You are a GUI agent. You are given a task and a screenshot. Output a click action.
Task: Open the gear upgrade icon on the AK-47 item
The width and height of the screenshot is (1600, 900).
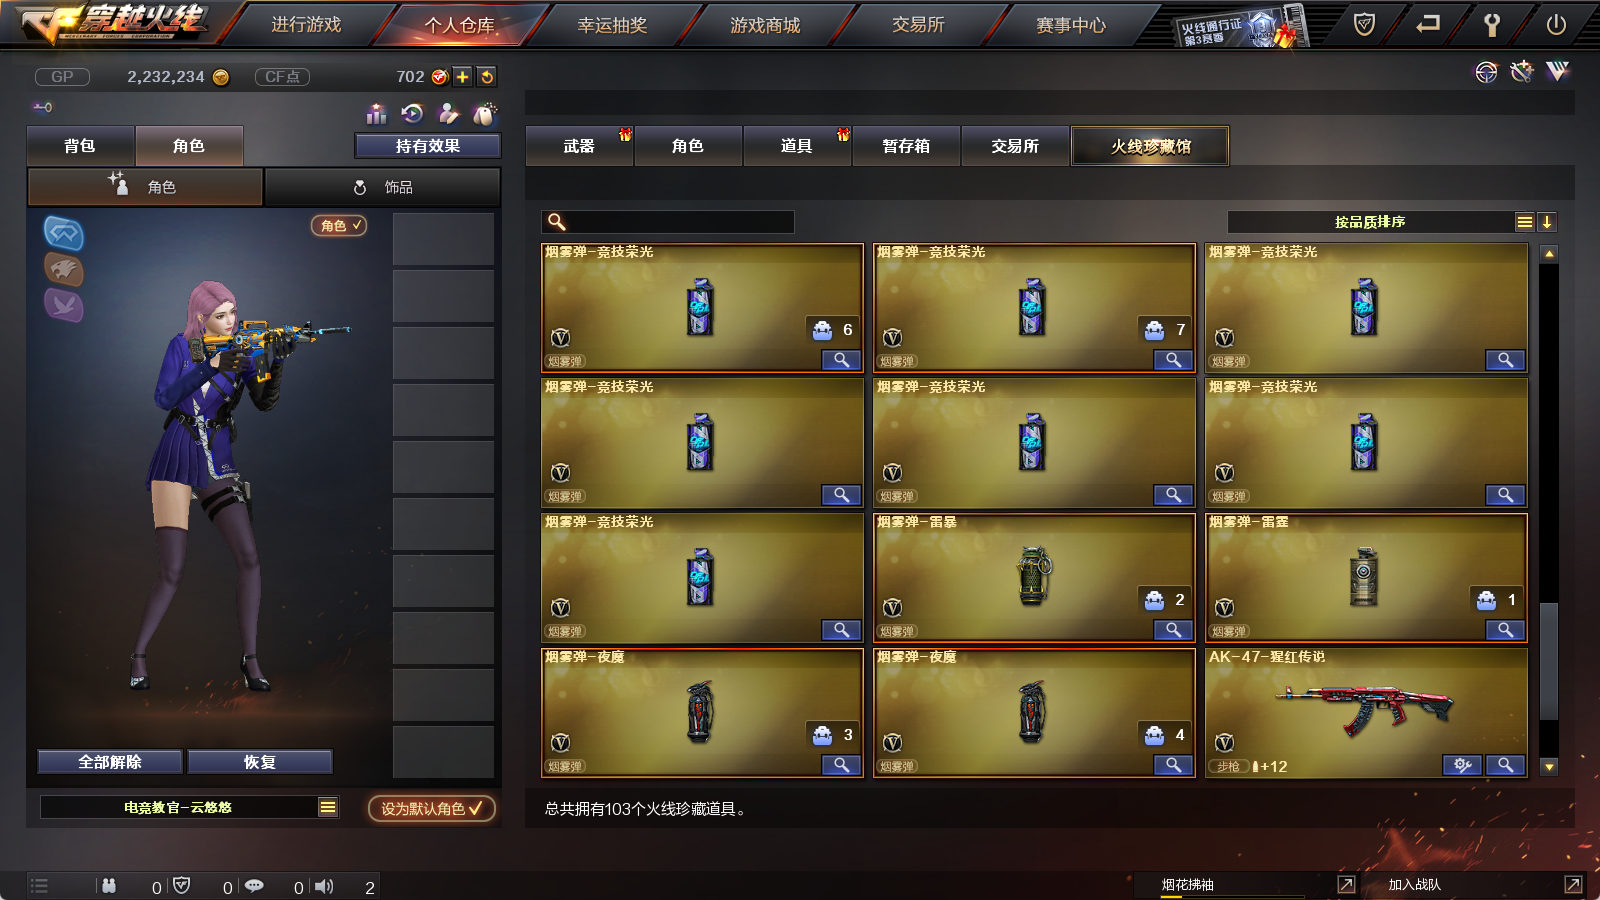(x=1463, y=765)
